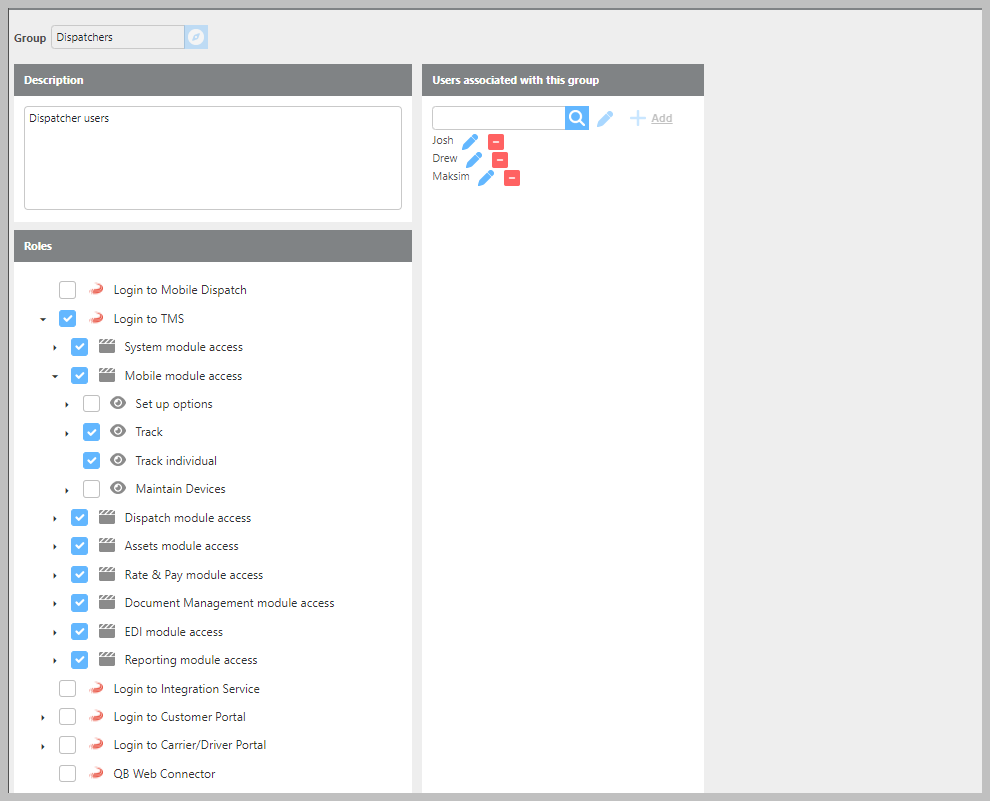Image resolution: width=990 pixels, height=801 pixels.
Task: Select the QB Web Connector role label
Action: coord(164,774)
